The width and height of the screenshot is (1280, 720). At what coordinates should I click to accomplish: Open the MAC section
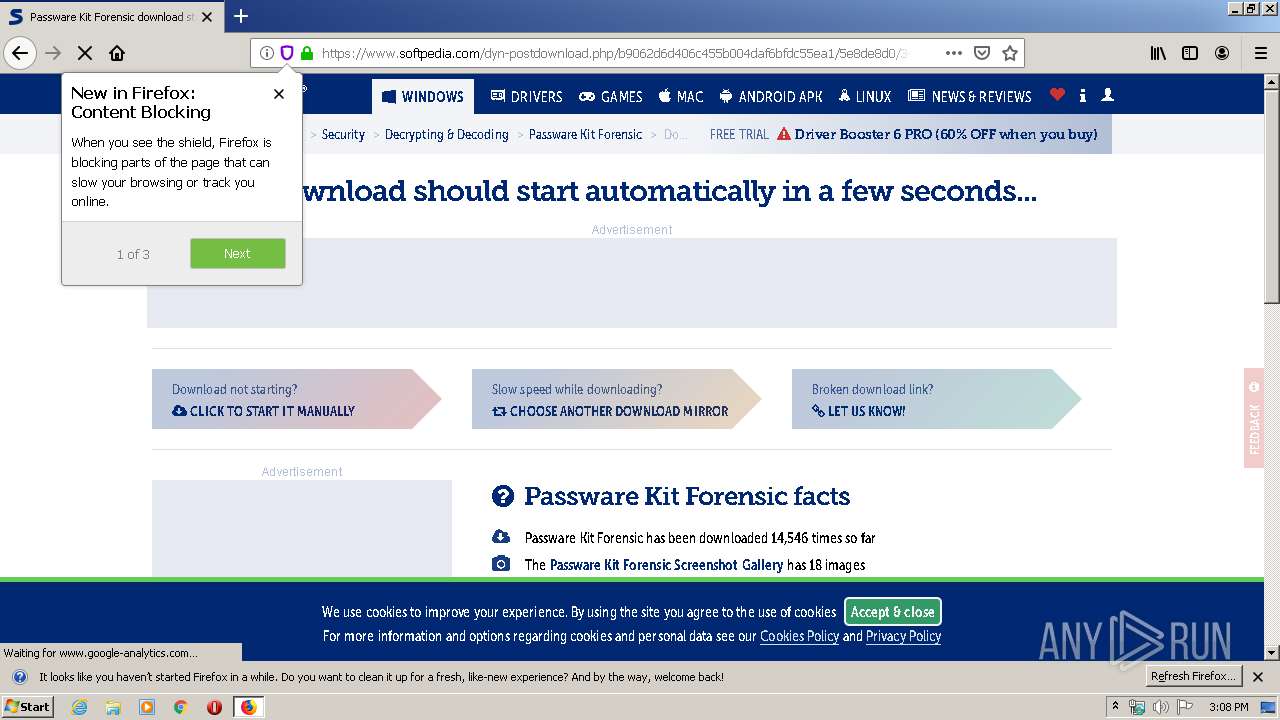click(681, 96)
